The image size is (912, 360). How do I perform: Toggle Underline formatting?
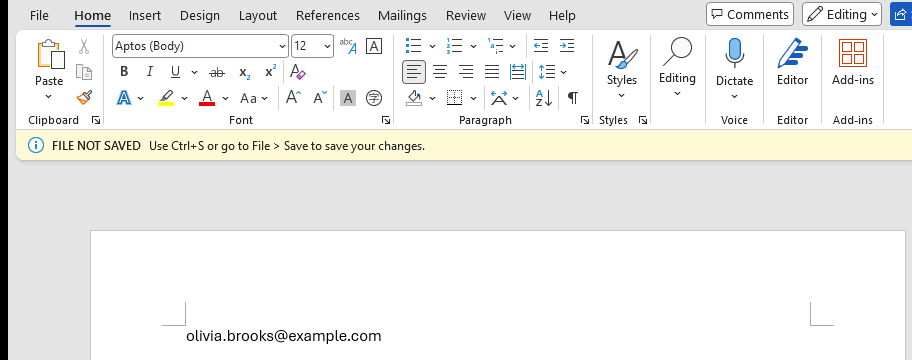click(175, 72)
